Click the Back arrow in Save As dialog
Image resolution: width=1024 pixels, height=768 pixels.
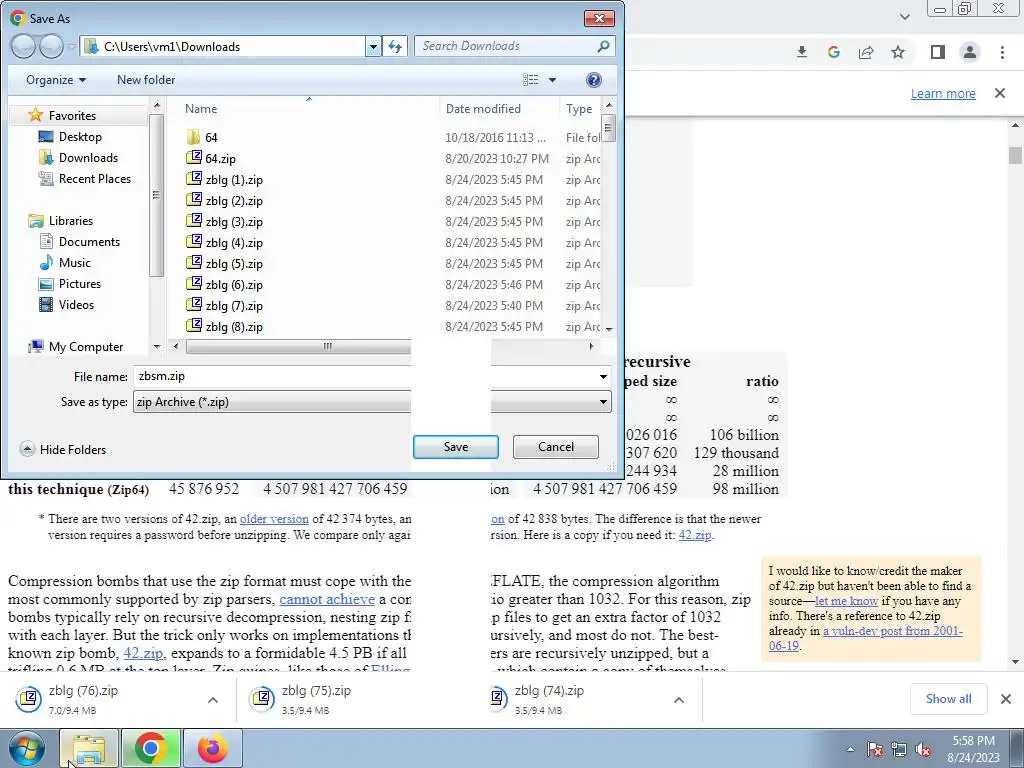click(x=24, y=46)
